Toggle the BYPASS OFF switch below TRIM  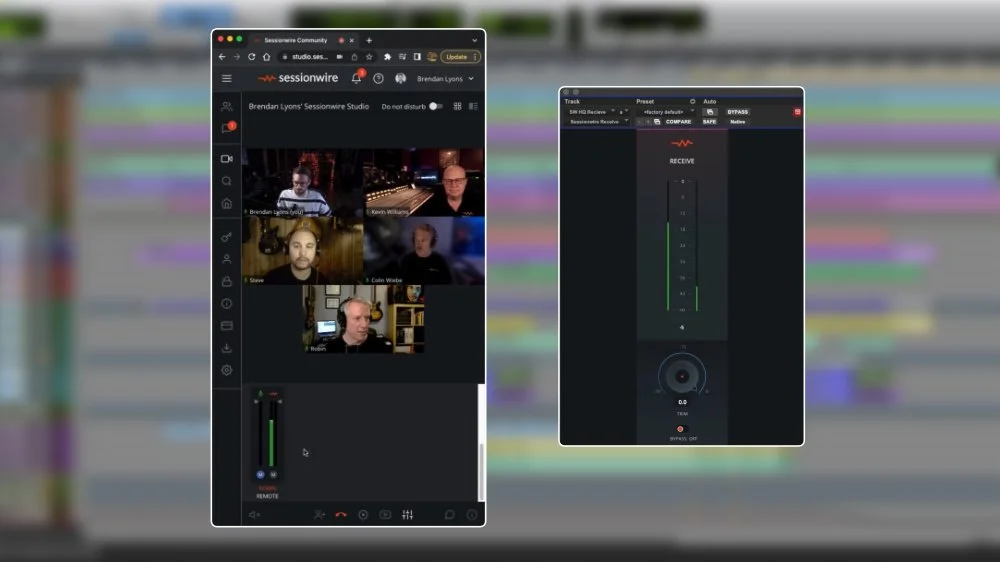coord(682,429)
